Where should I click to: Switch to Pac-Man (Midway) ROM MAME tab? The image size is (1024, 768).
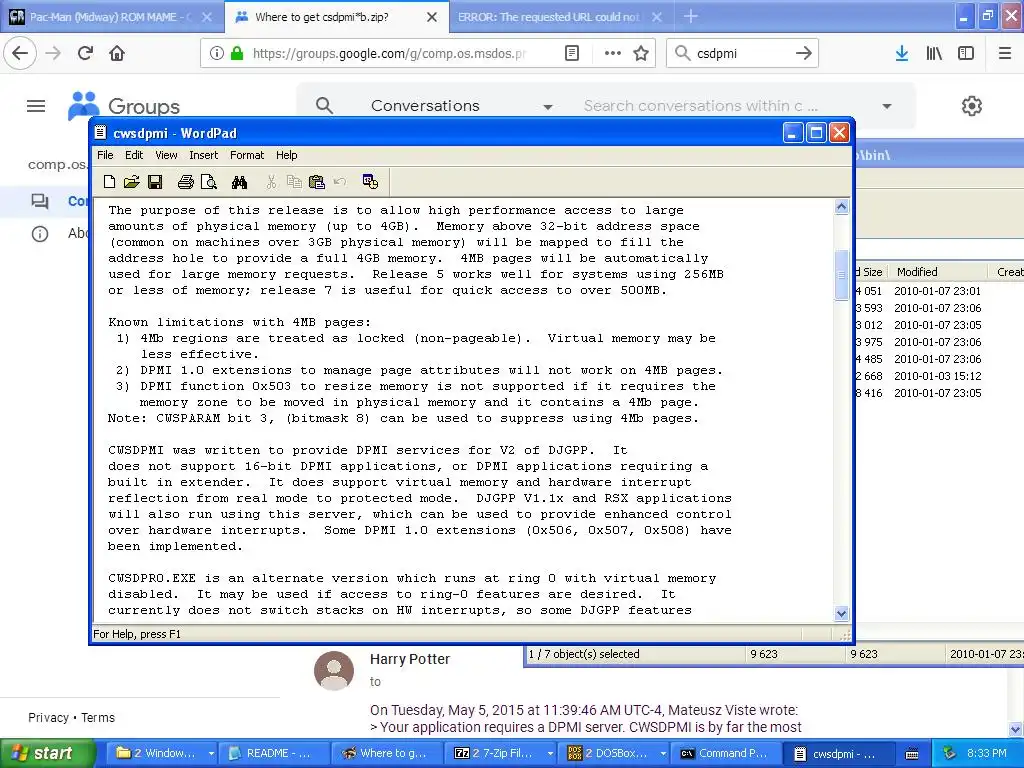tap(111, 17)
